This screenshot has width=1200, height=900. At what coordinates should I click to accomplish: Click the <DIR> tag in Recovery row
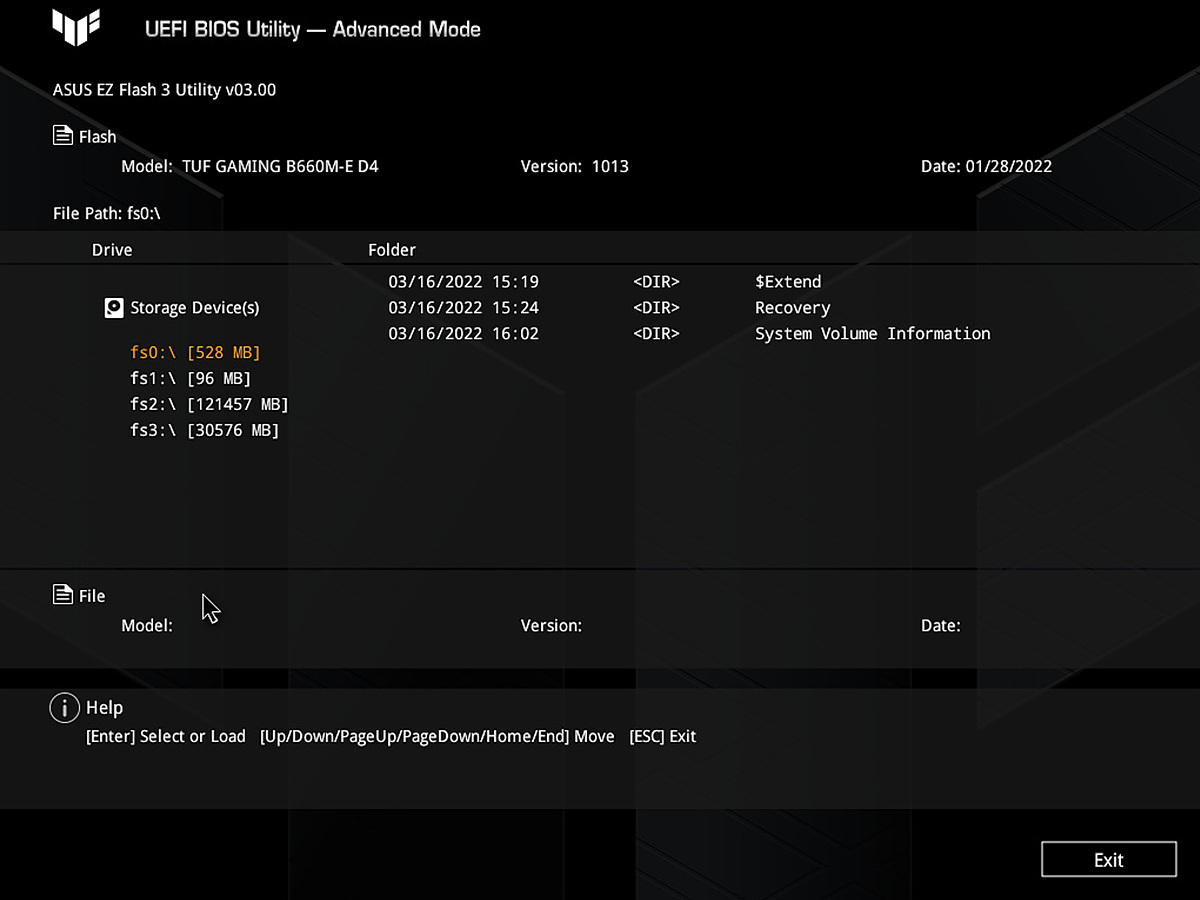click(656, 308)
